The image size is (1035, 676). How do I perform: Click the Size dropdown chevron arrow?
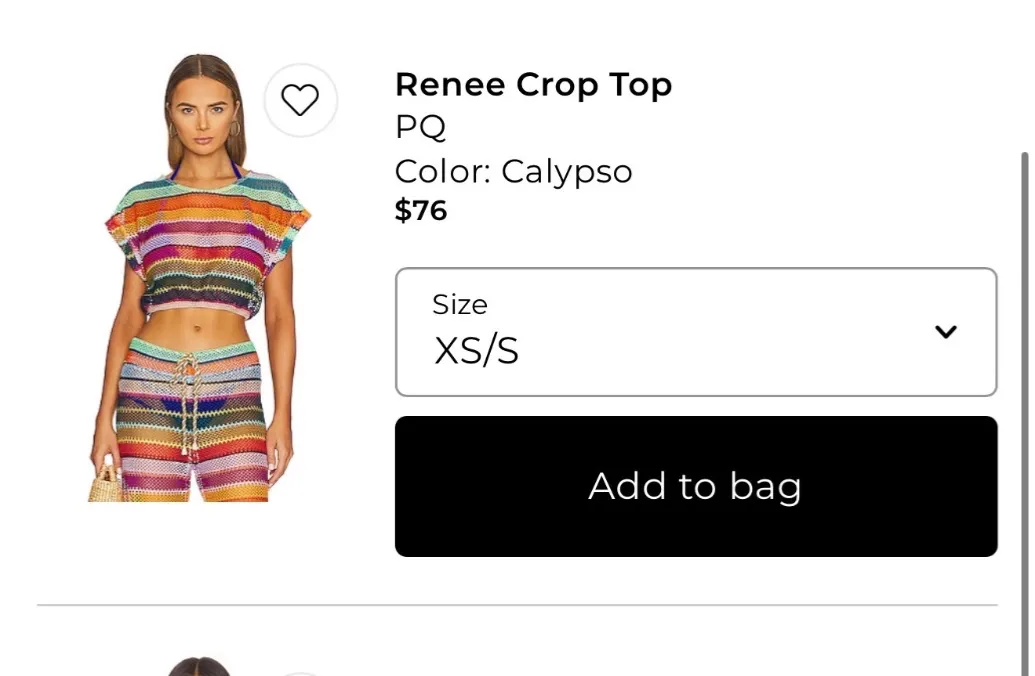click(945, 332)
